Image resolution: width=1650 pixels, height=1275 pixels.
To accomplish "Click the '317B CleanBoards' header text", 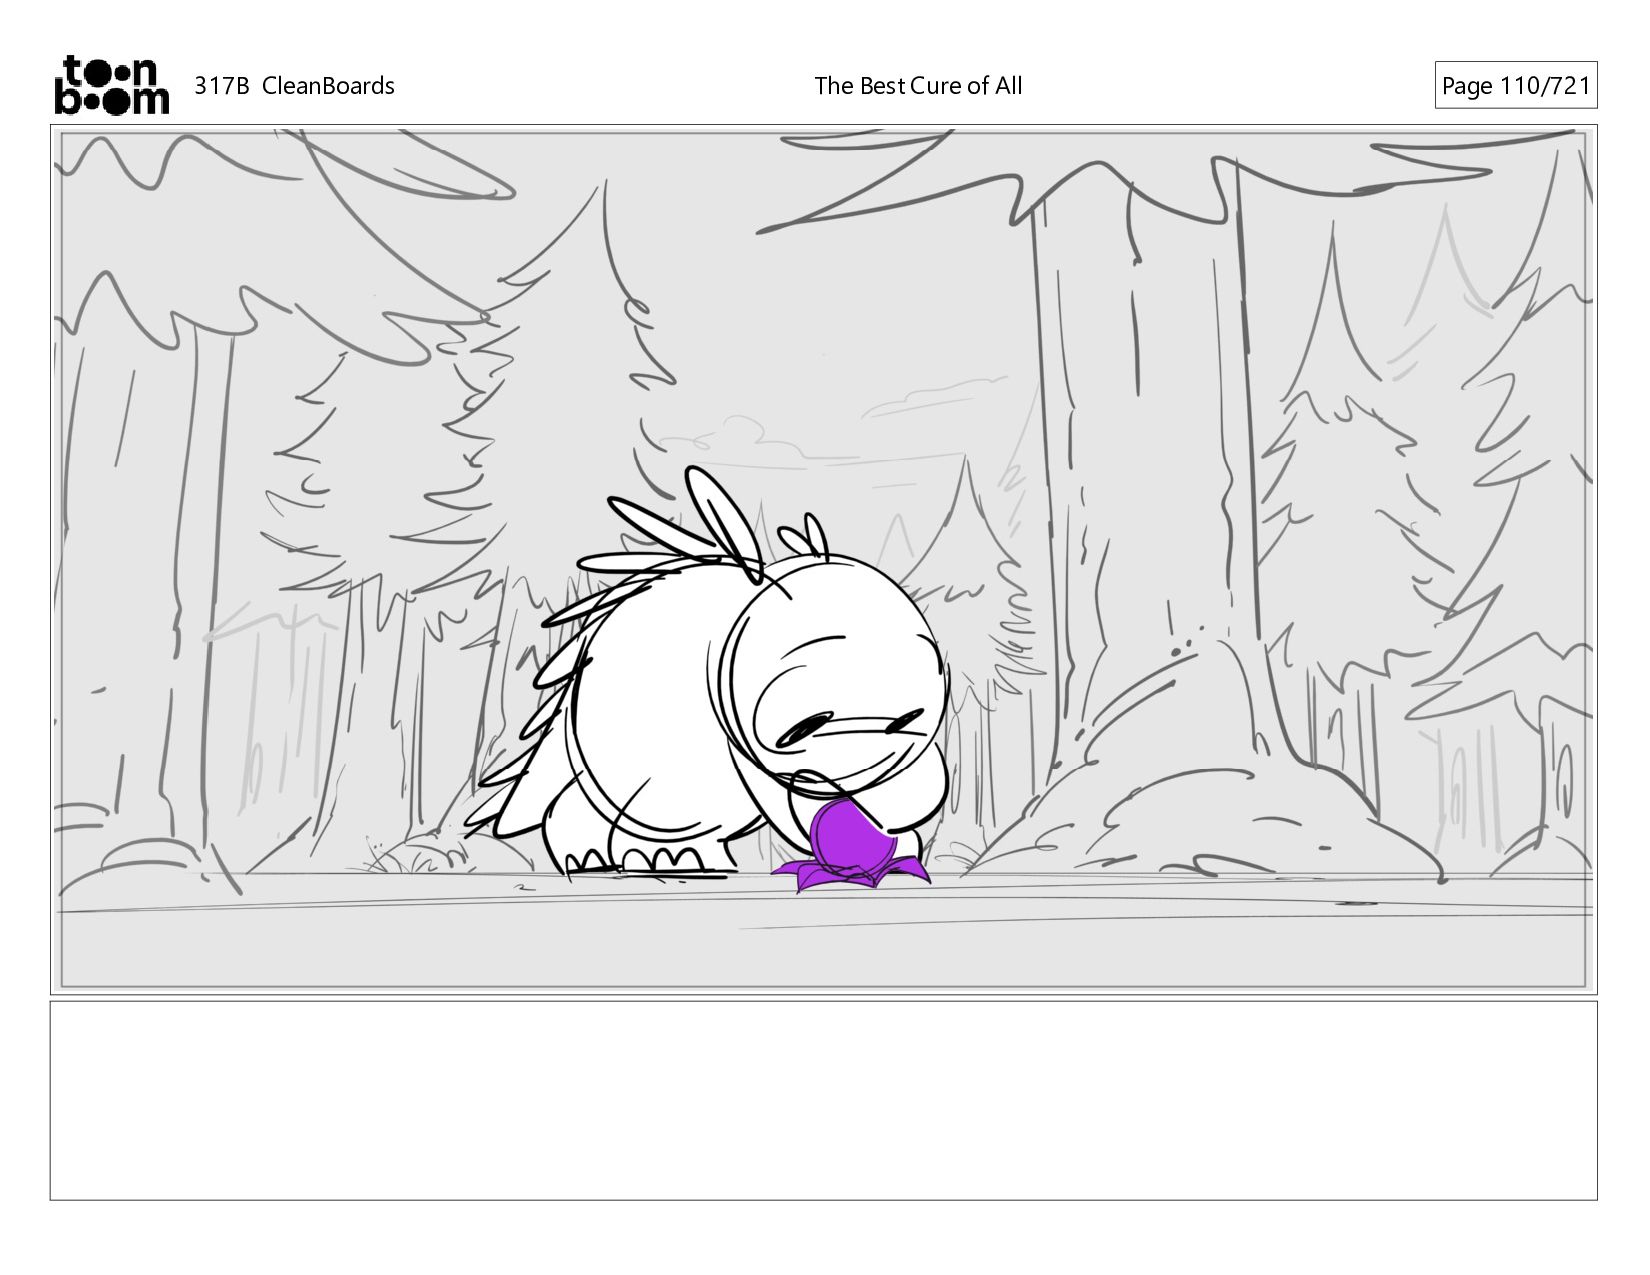I will click(x=294, y=86).
